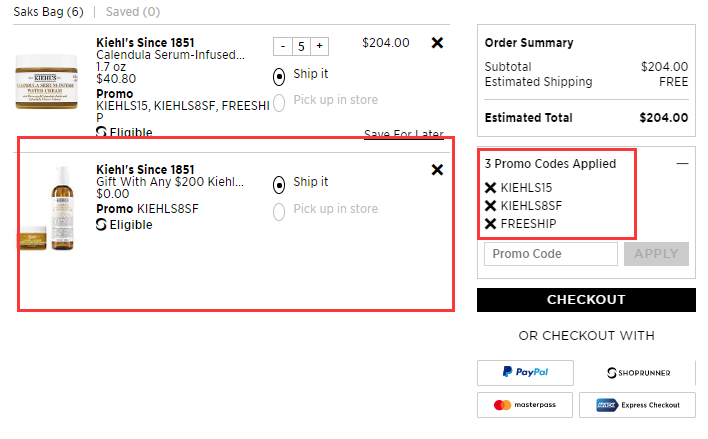Collapse the Promo Codes Applied section
708x439 pixels.
click(682, 163)
